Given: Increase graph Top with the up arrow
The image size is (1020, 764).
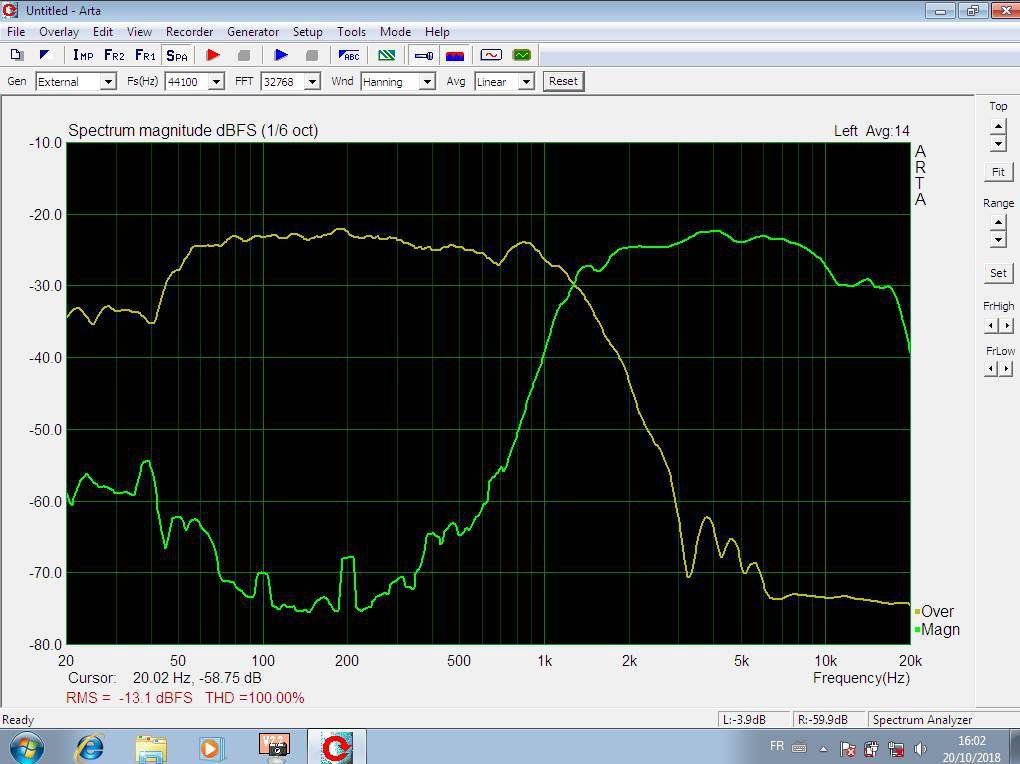Looking at the screenshot, I should pos(999,126).
